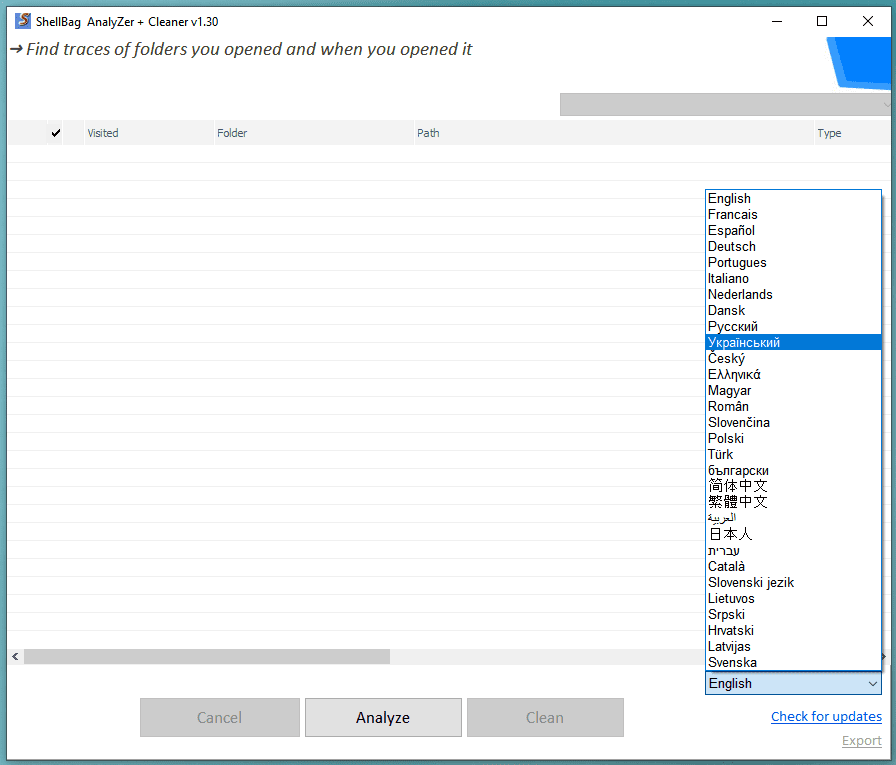Choose Magyar language option
The width and height of the screenshot is (896, 765).
click(793, 390)
